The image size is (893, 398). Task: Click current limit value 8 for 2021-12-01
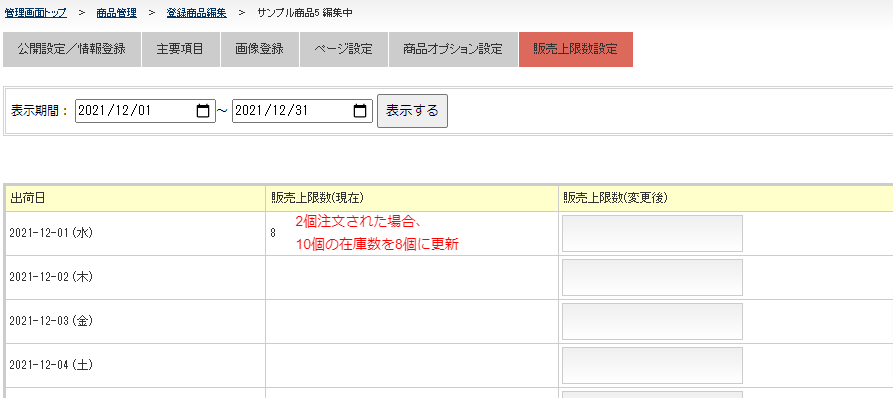click(x=273, y=233)
